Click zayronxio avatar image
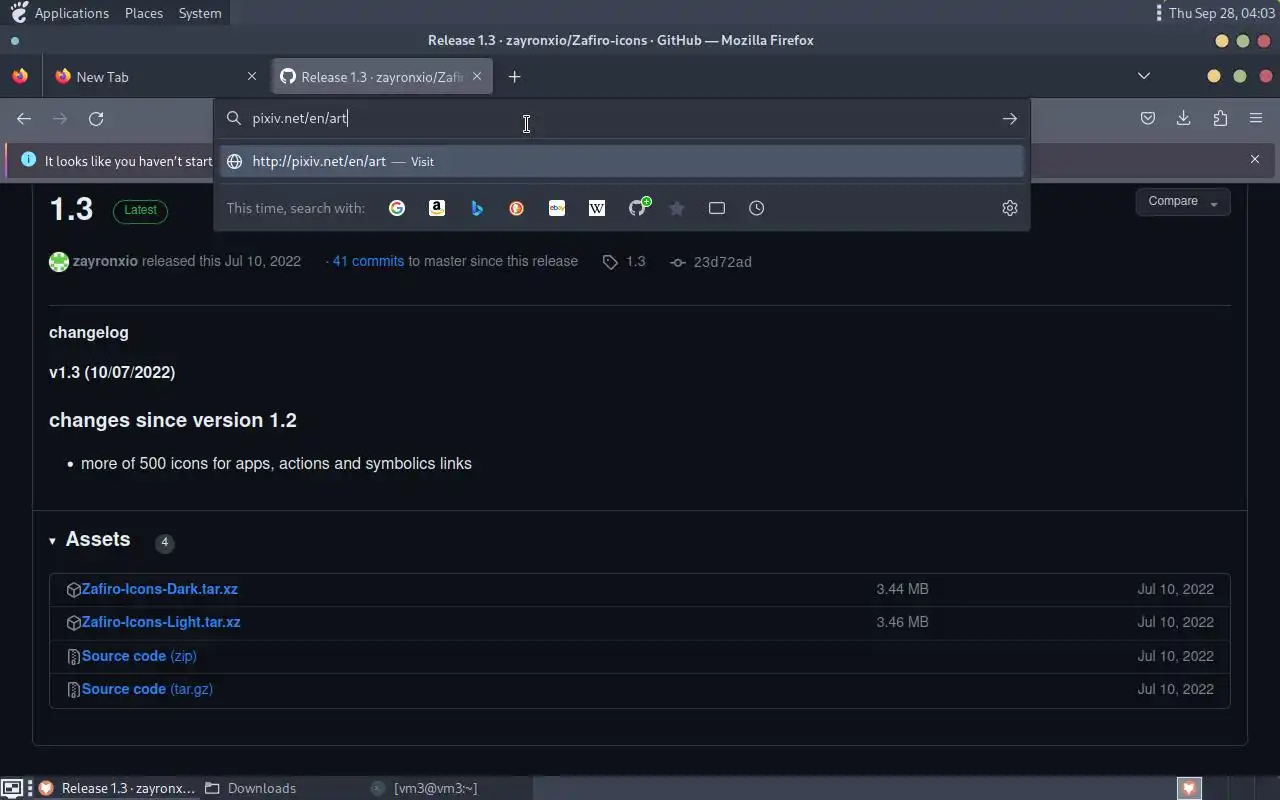This screenshot has height=800, width=1280. 59,262
